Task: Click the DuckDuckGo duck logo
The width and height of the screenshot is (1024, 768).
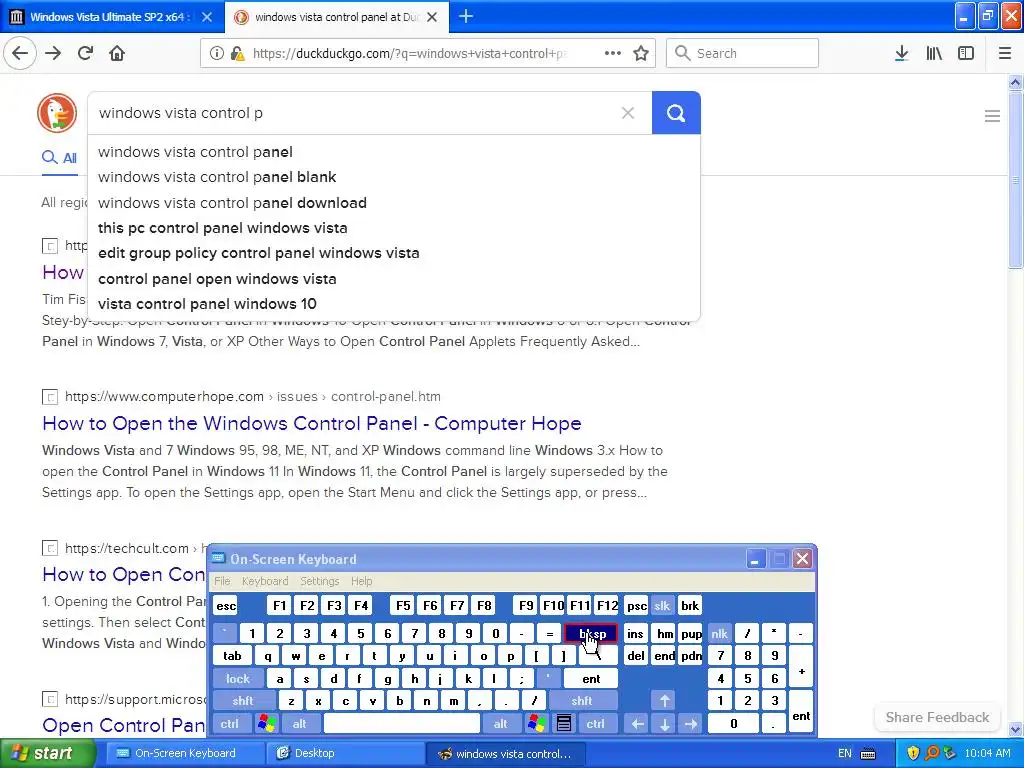Action: click(x=57, y=112)
